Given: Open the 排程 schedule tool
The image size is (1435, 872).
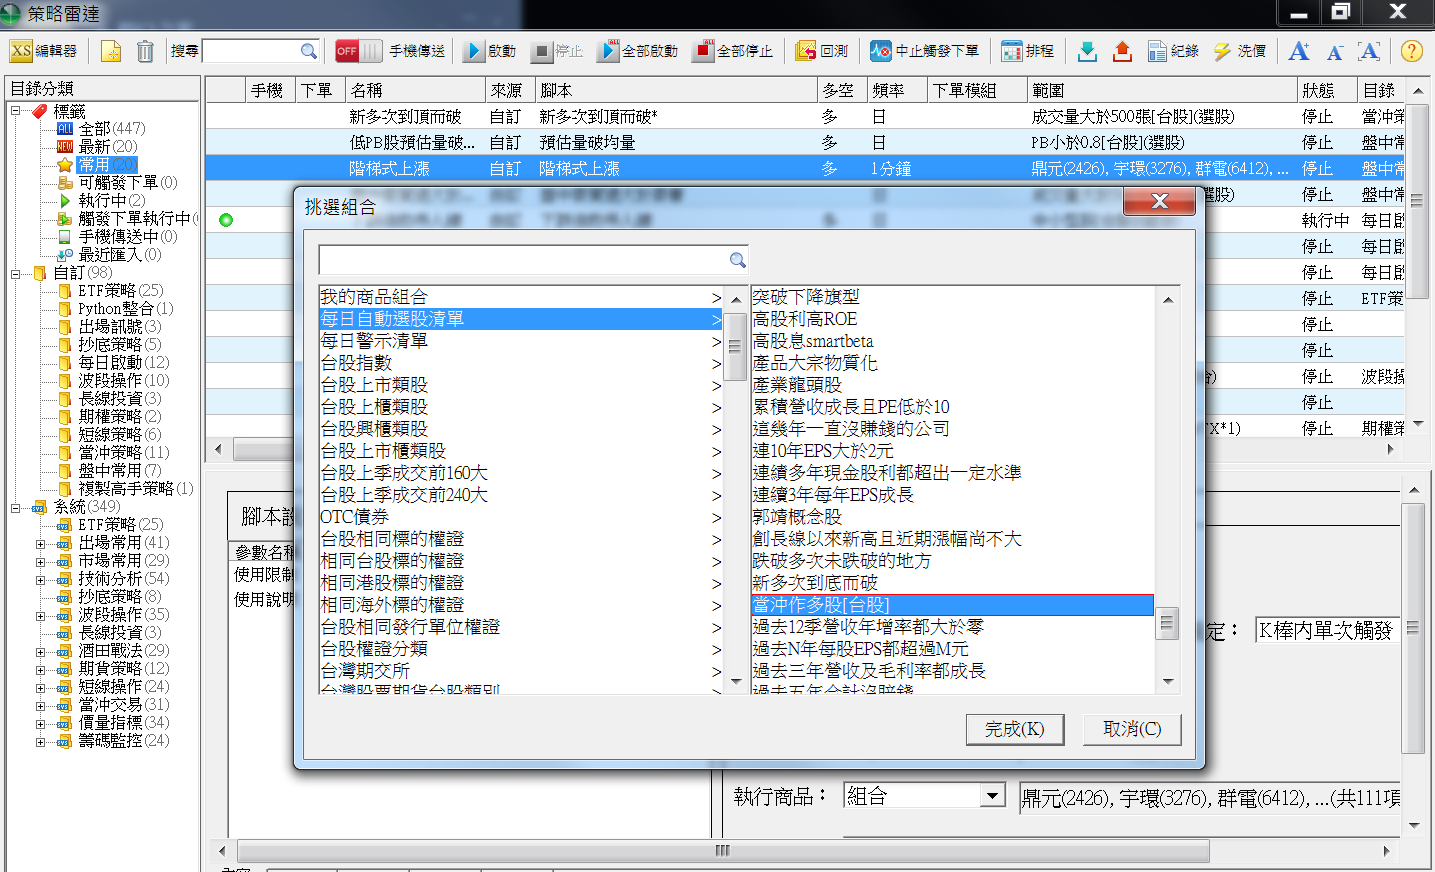Looking at the screenshot, I should [x=1028, y=51].
